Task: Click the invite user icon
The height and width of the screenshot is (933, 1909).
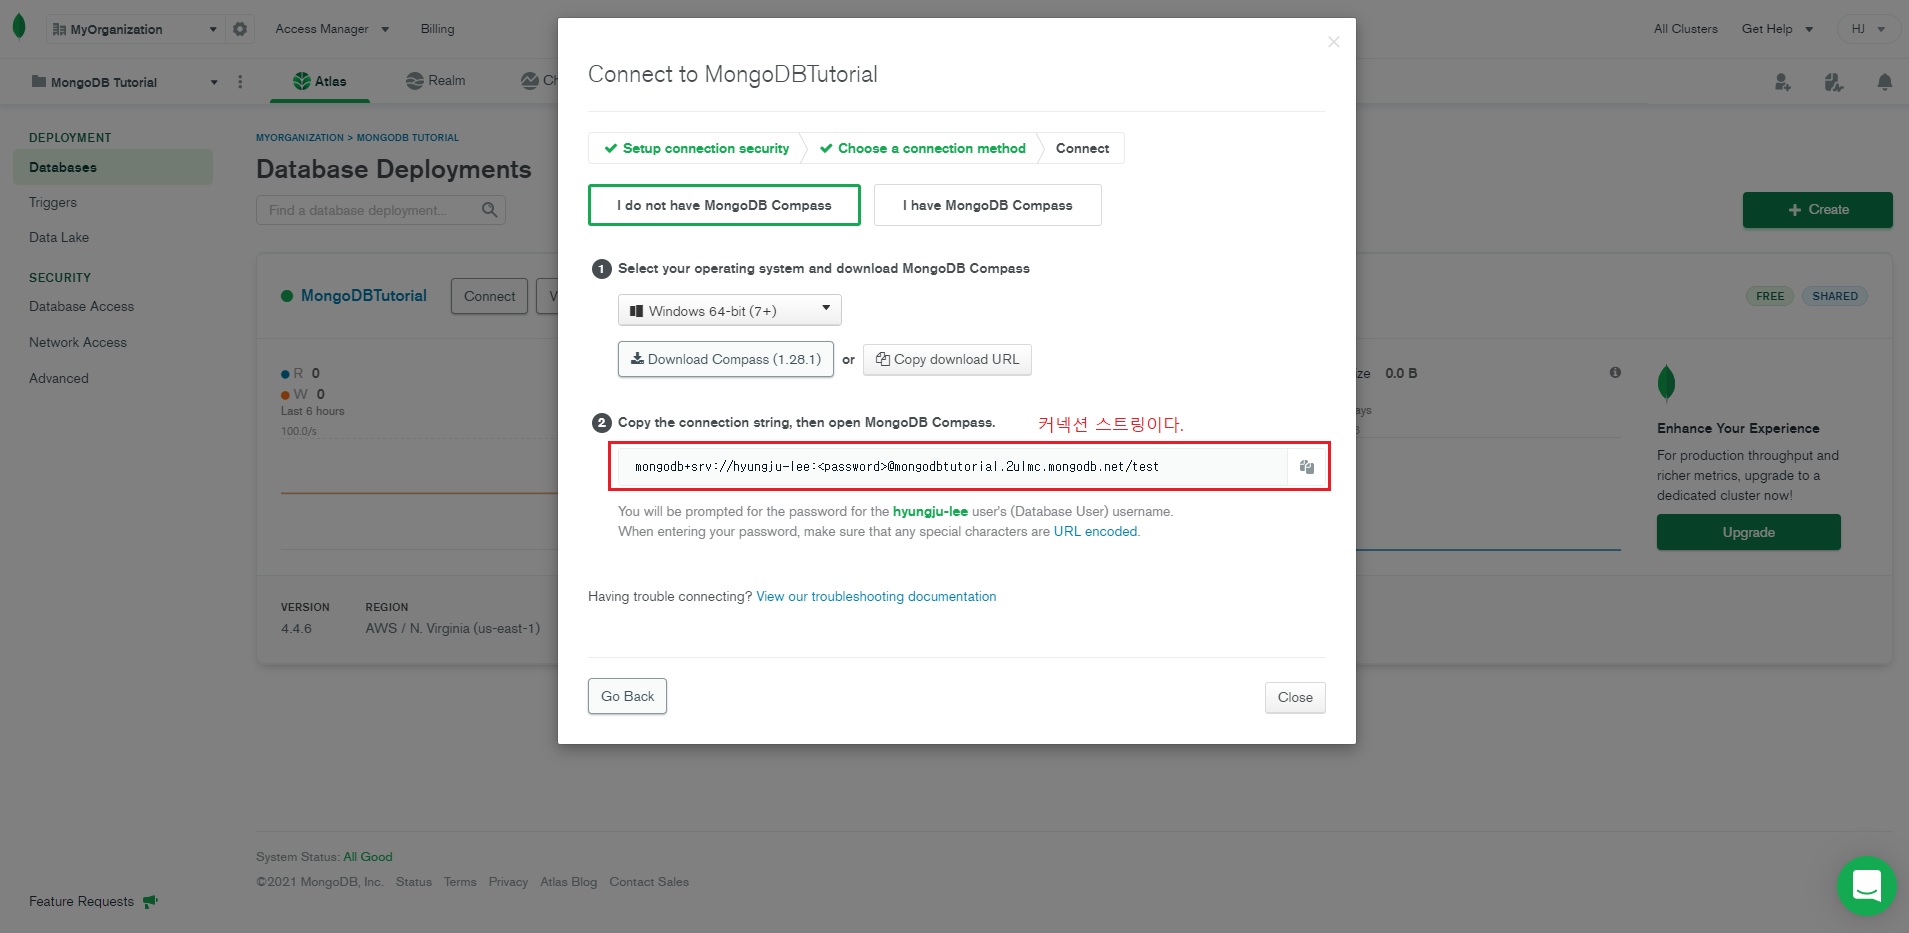Action: pos(1782,82)
